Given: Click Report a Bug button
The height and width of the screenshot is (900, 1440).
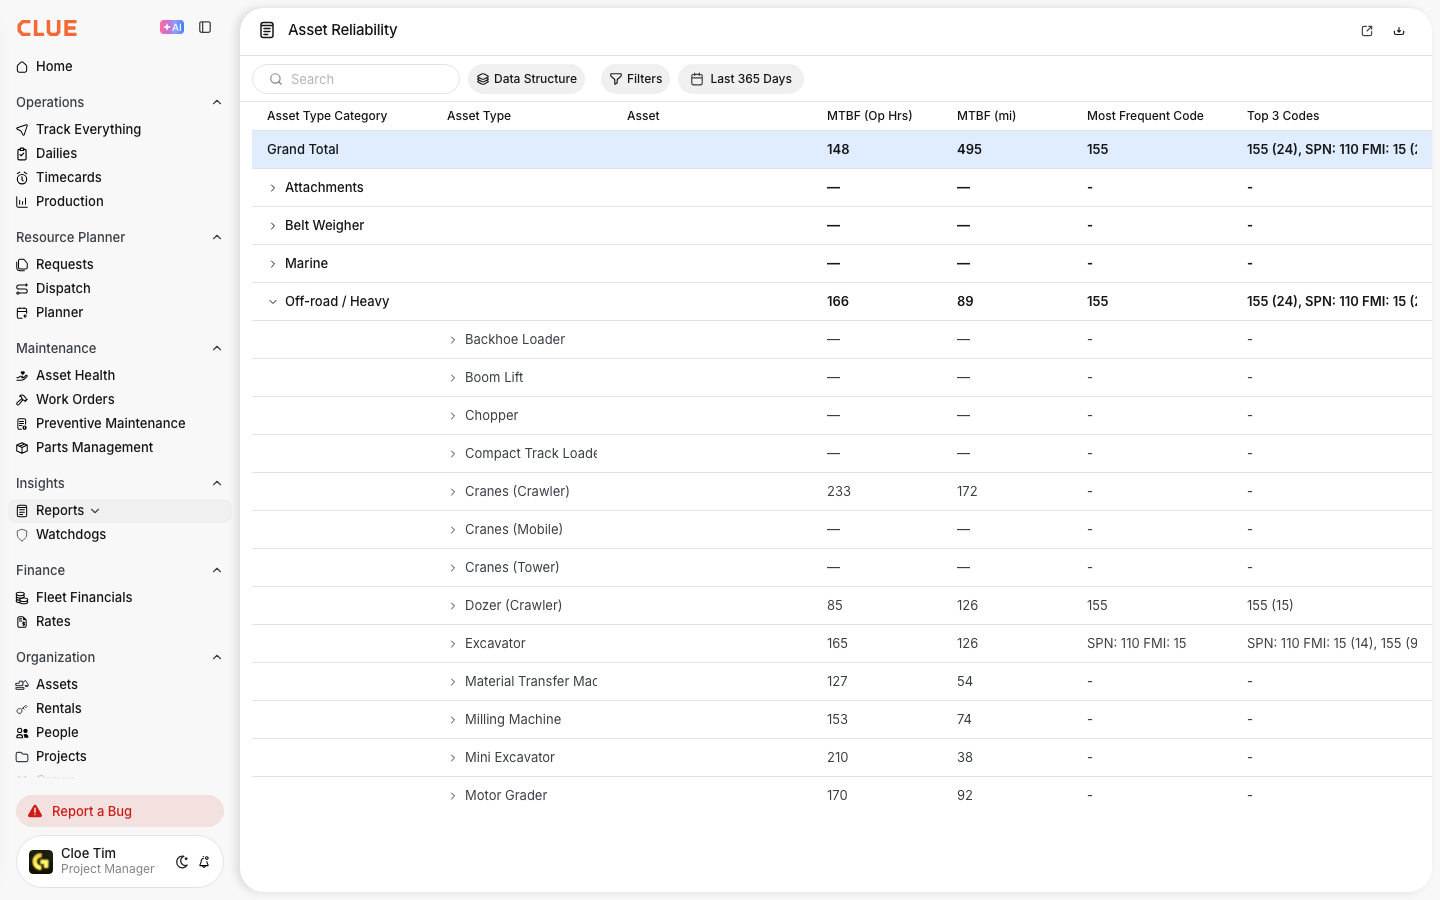Looking at the screenshot, I should (120, 811).
